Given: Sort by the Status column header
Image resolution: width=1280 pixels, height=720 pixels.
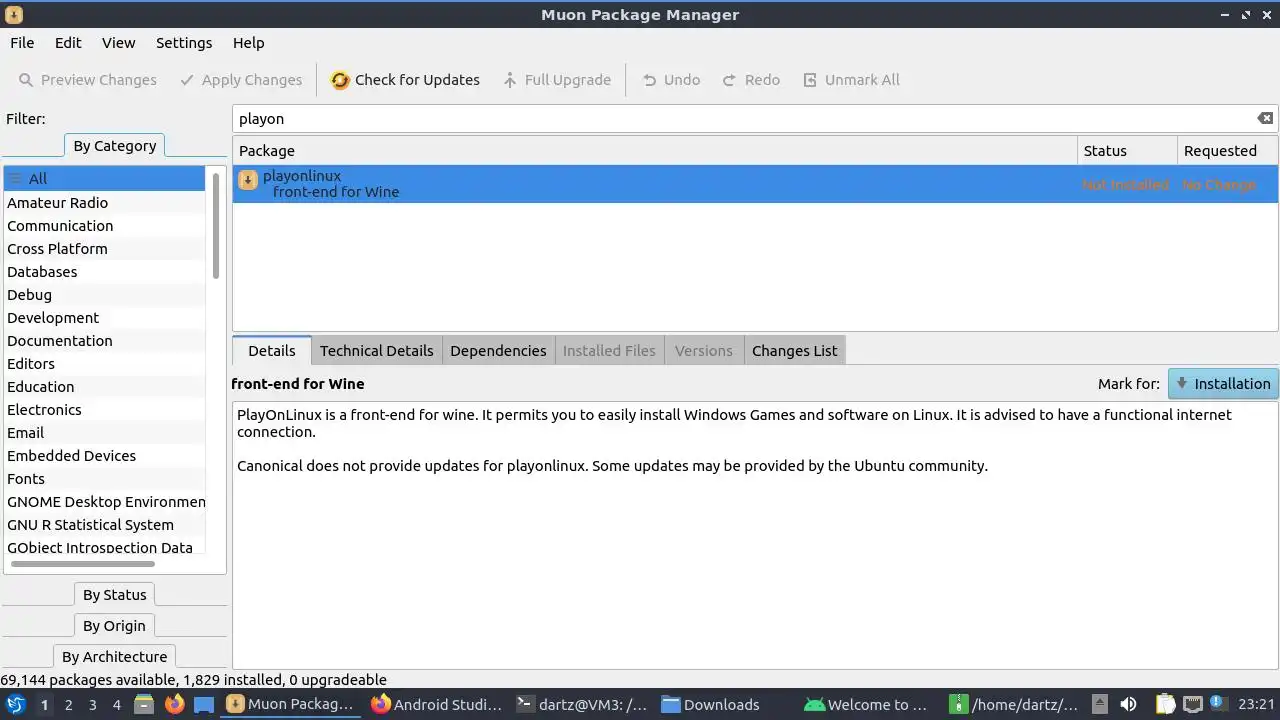Looking at the screenshot, I should coord(1127,150).
